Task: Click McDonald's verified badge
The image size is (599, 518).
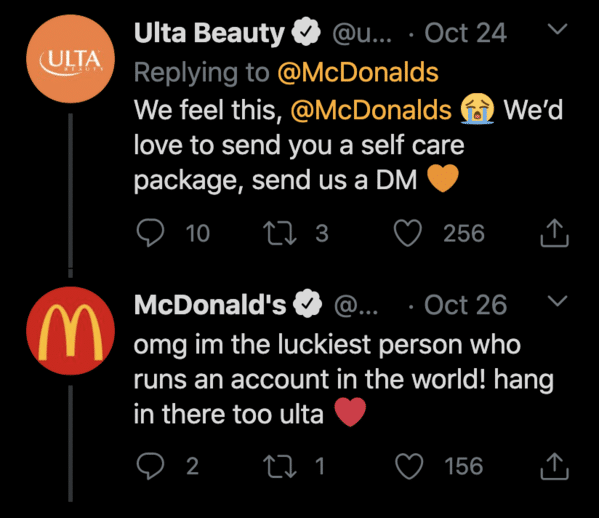Action: (x=308, y=303)
